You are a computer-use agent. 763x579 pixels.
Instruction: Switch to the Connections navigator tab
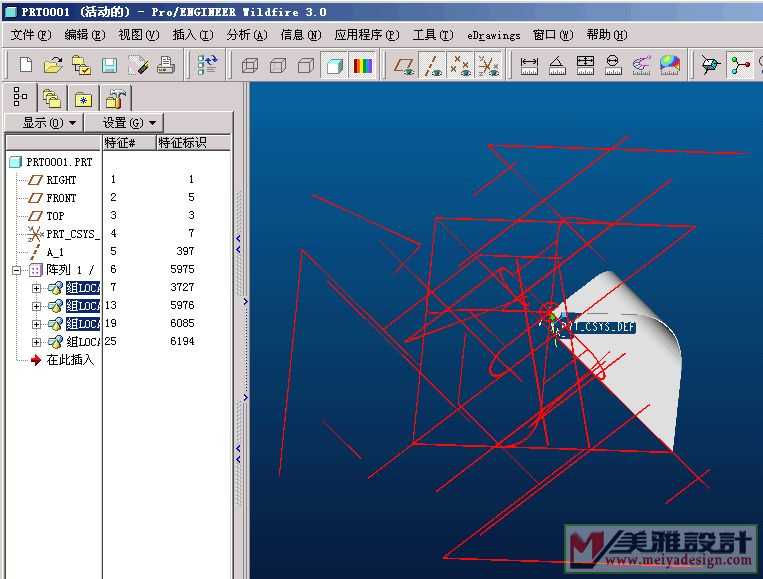point(115,99)
